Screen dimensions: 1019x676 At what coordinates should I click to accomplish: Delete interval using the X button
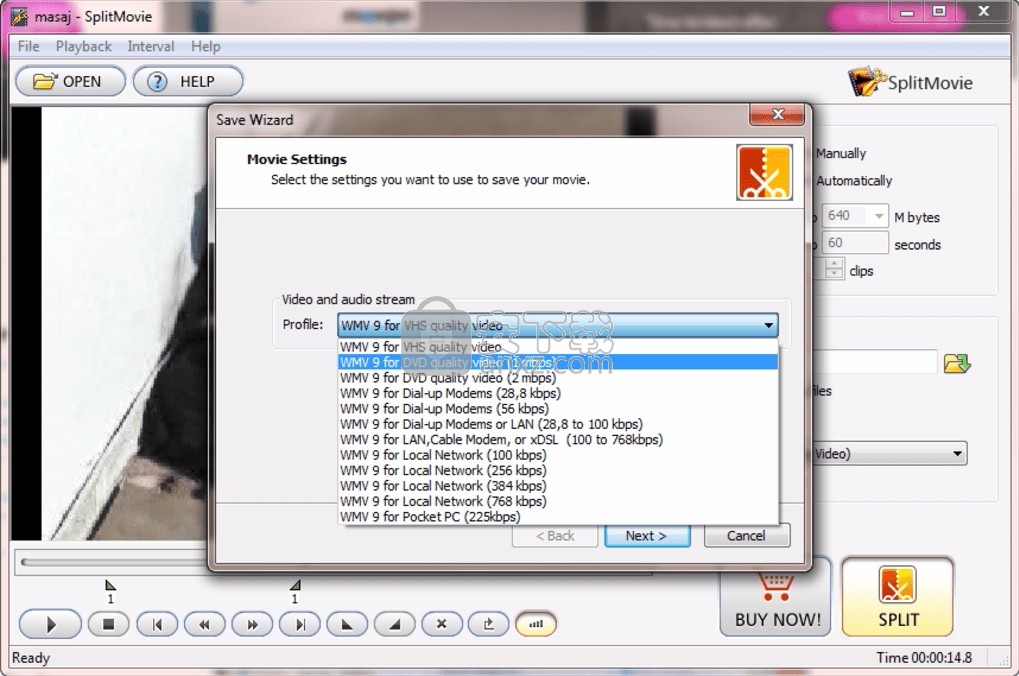(x=442, y=625)
